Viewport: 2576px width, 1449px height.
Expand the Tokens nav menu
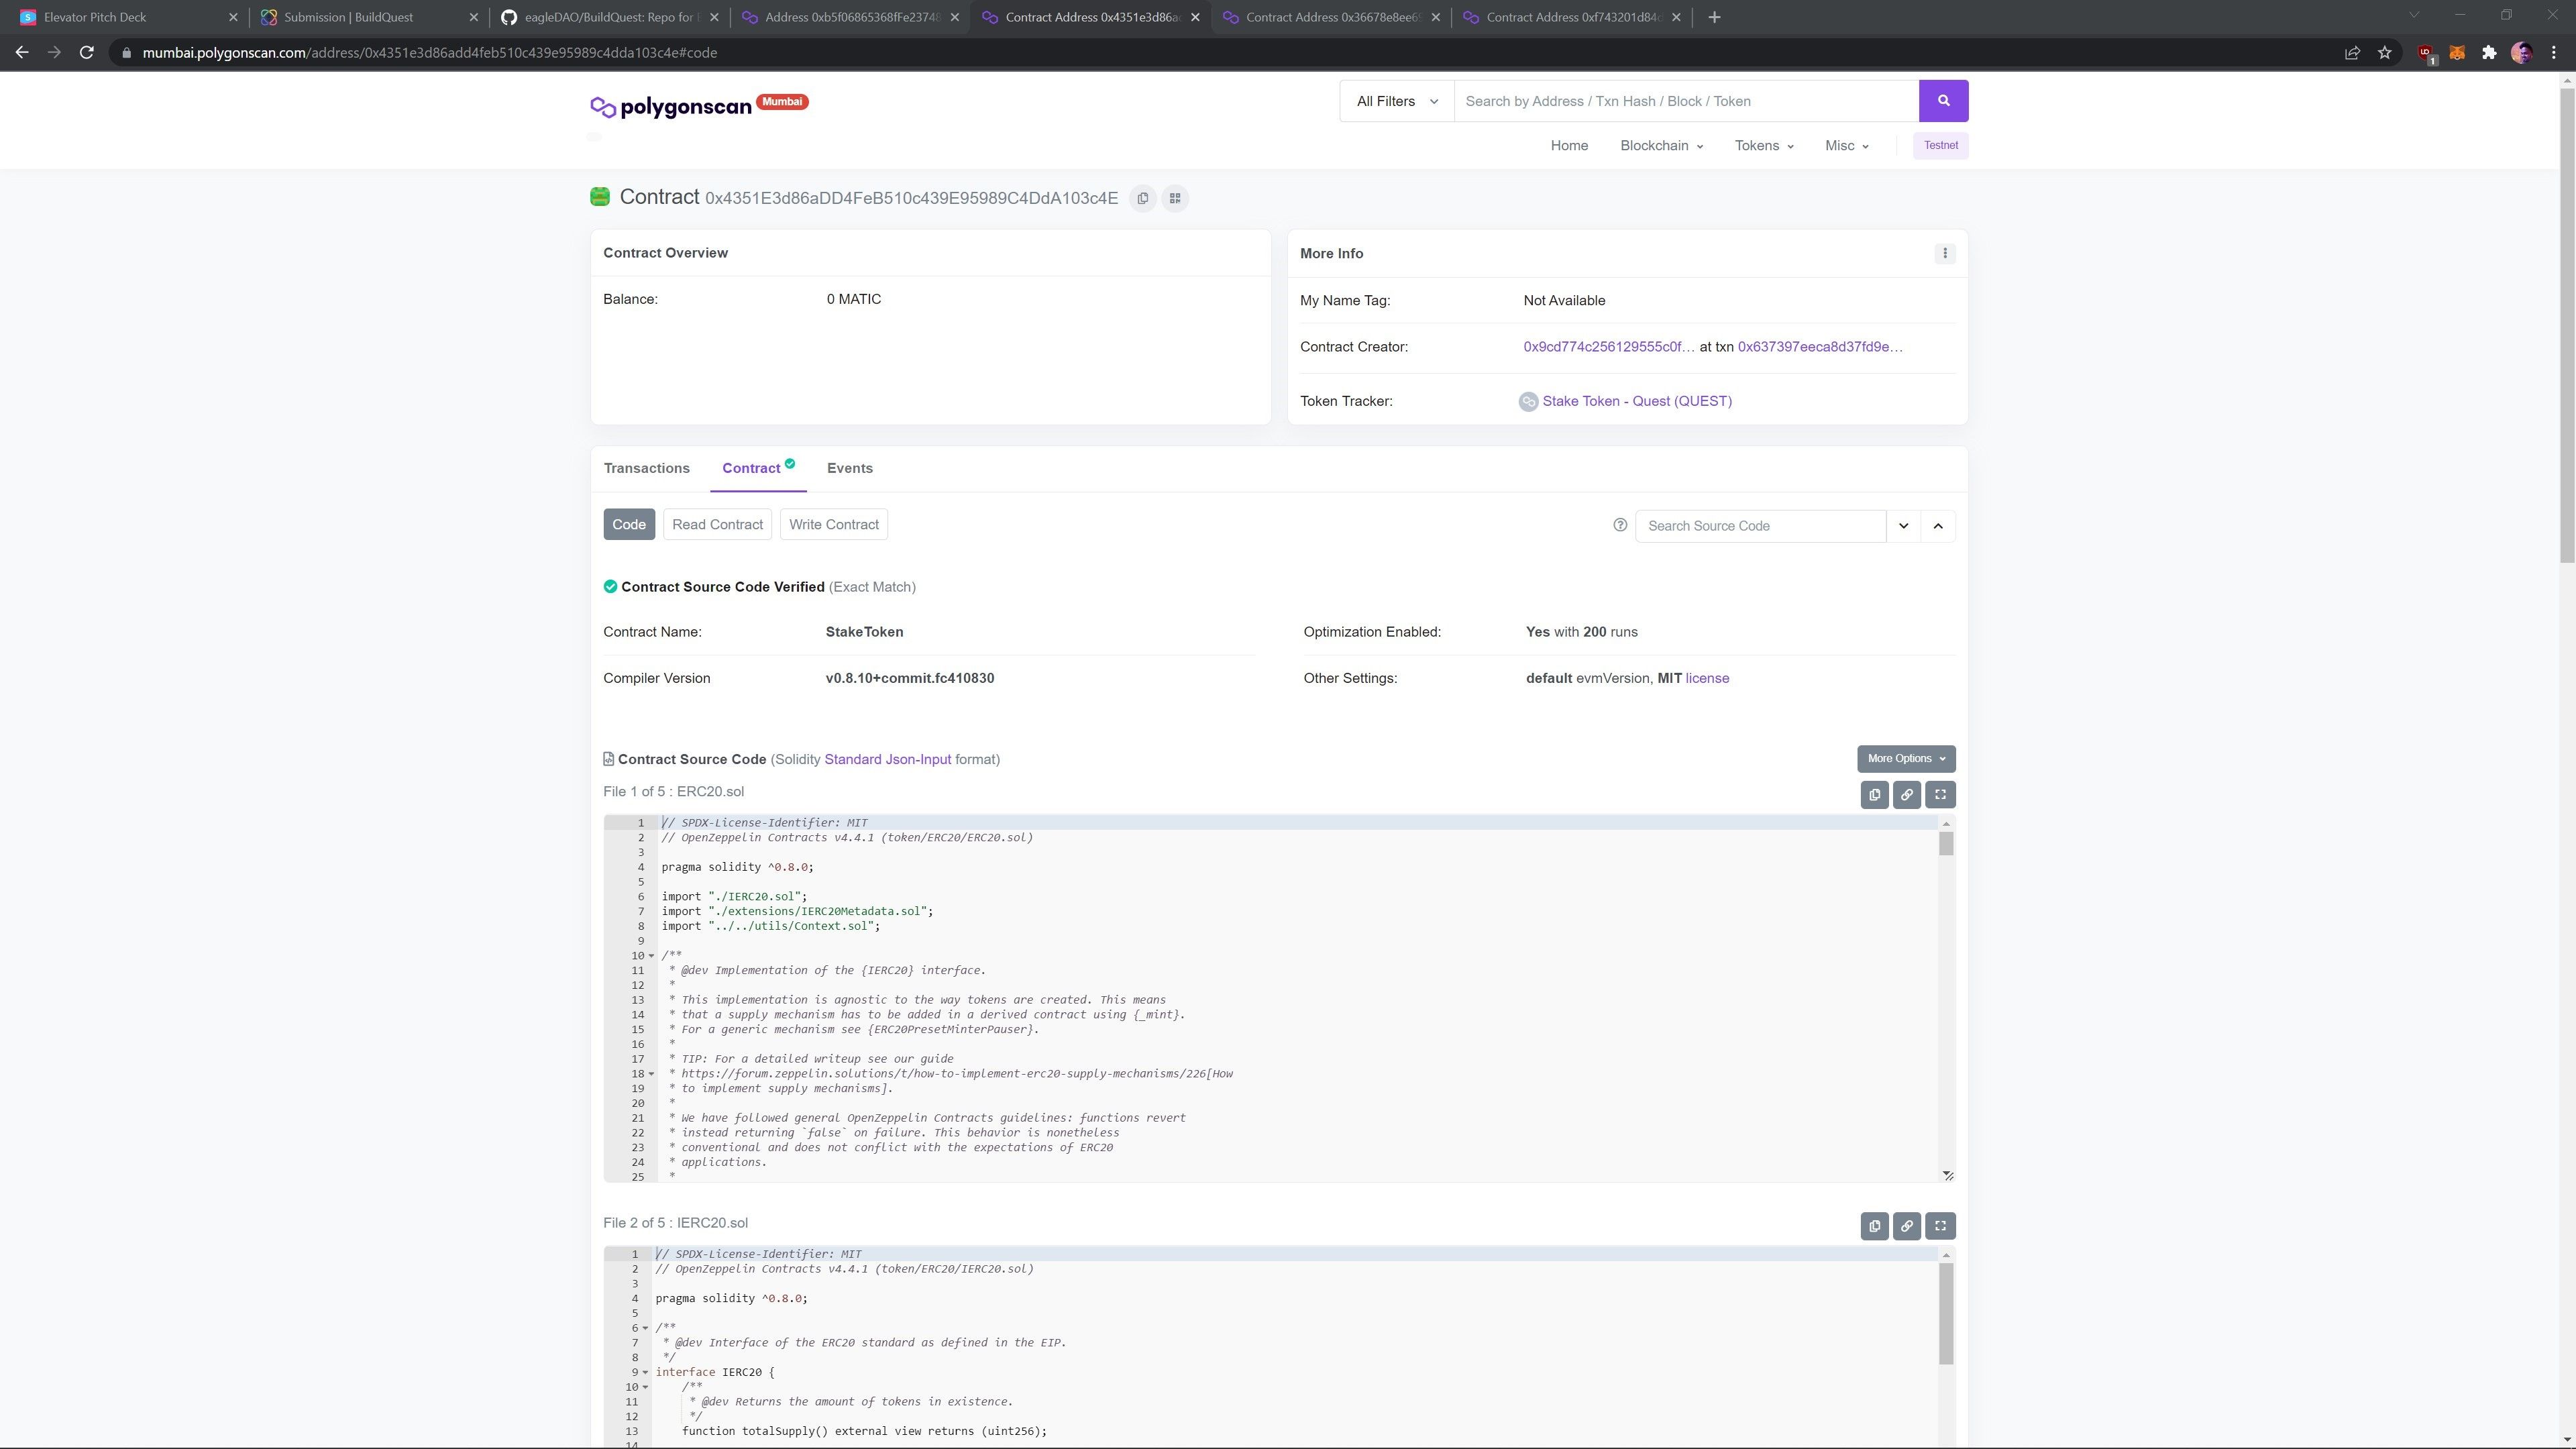click(1764, 146)
